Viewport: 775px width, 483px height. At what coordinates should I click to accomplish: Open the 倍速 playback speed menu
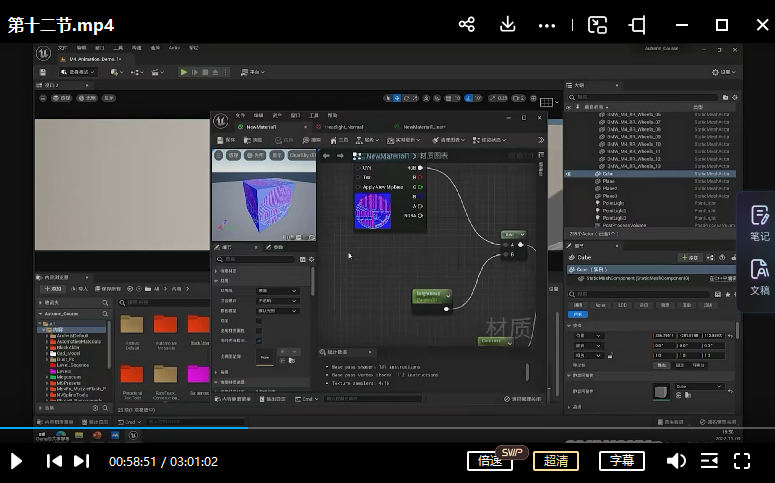point(490,461)
